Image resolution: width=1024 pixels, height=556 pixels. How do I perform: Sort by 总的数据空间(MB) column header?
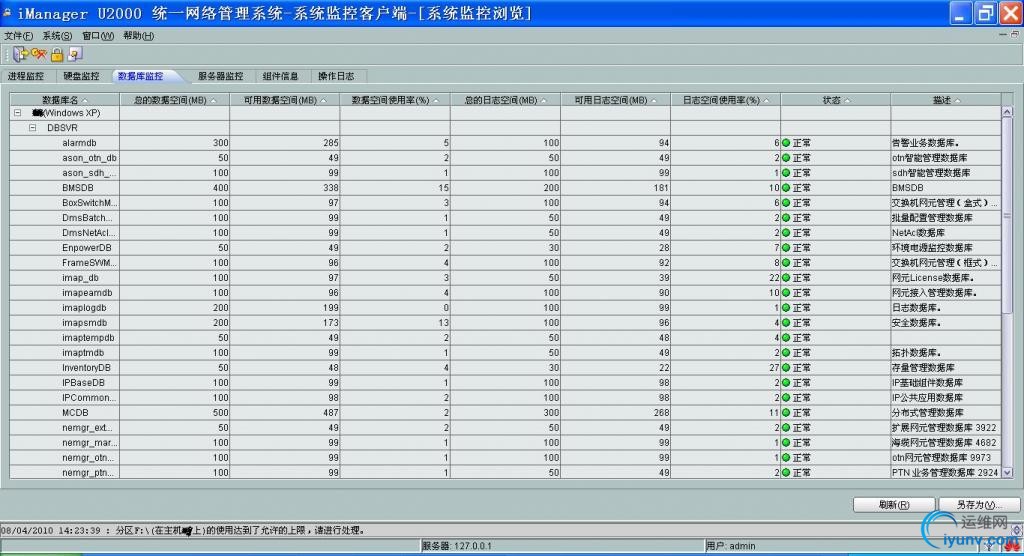pos(174,100)
